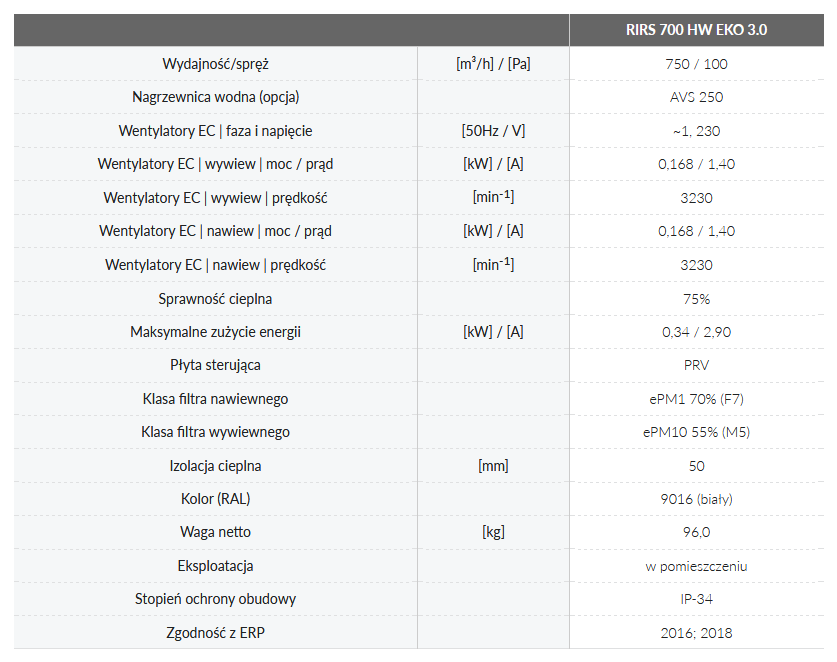Click the [50Hz / V] unit cell

tap(493, 131)
